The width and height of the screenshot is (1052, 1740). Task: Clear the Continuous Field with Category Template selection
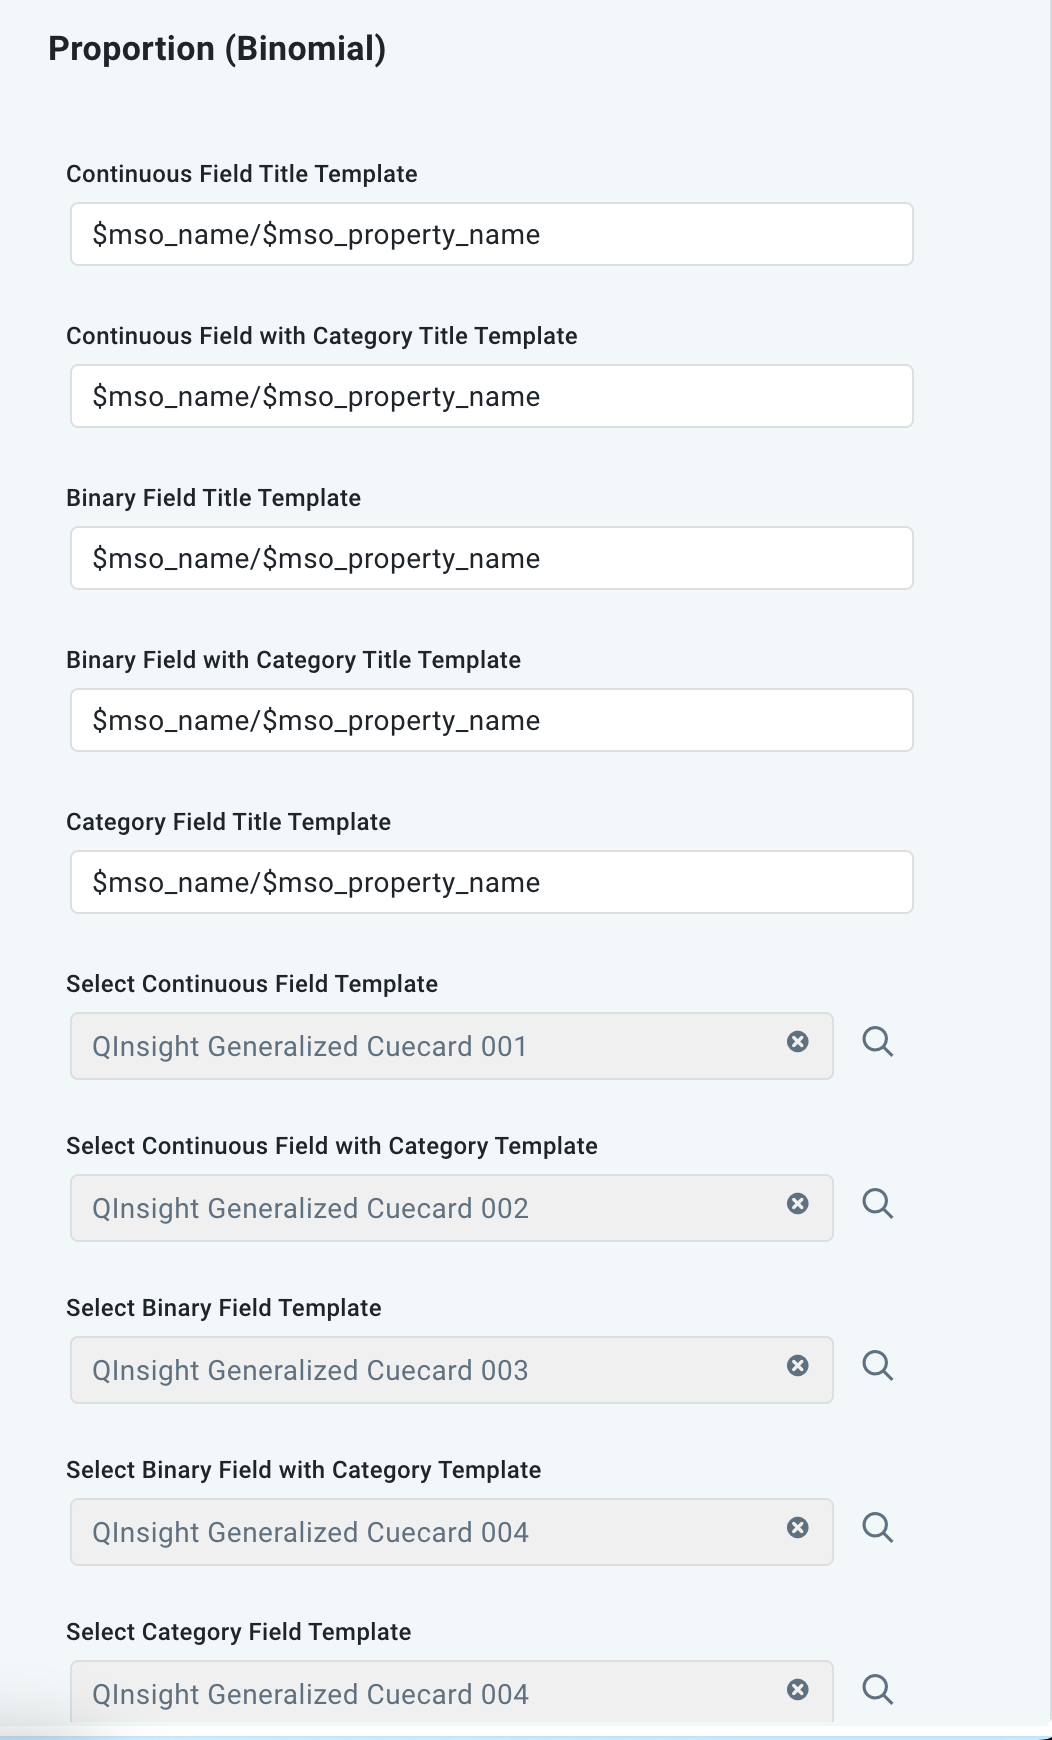797,1204
